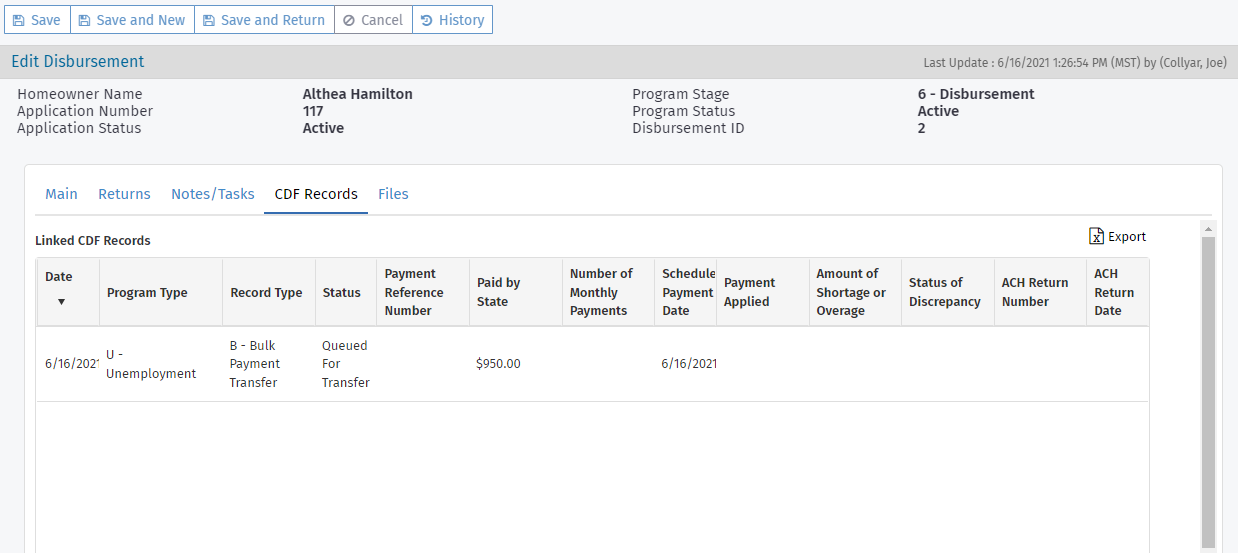The image size is (1238, 553).
Task: Click Save and Return button
Action: (264, 20)
